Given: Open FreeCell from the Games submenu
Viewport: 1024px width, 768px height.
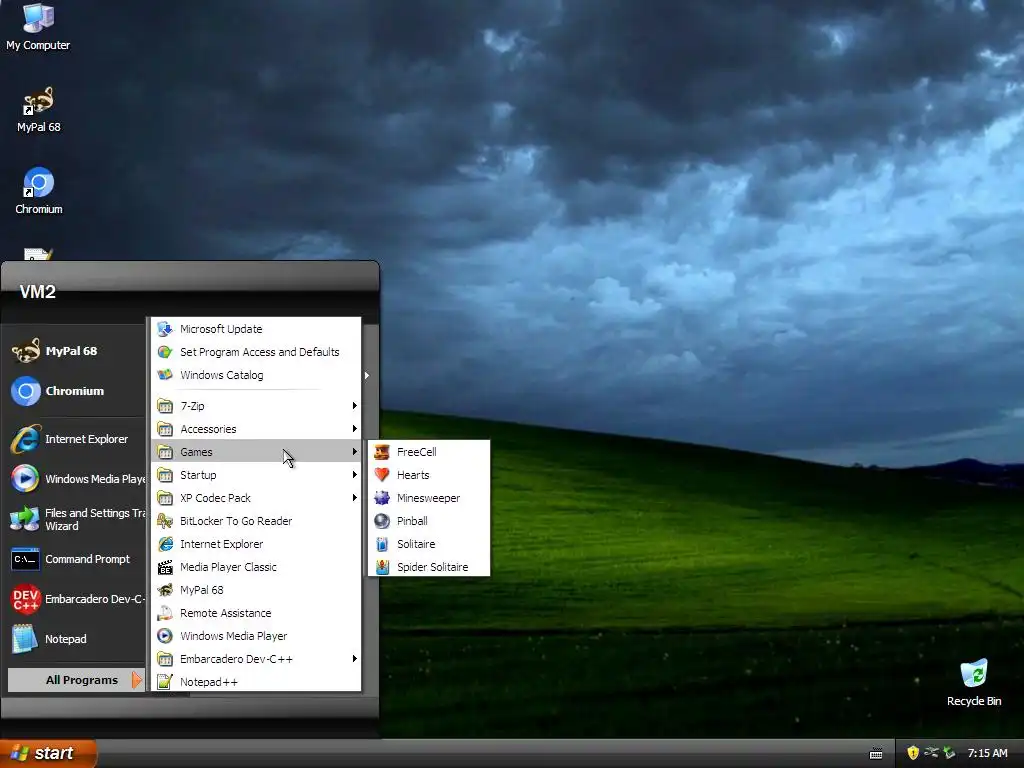Looking at the screenshot, I should 428,452.
